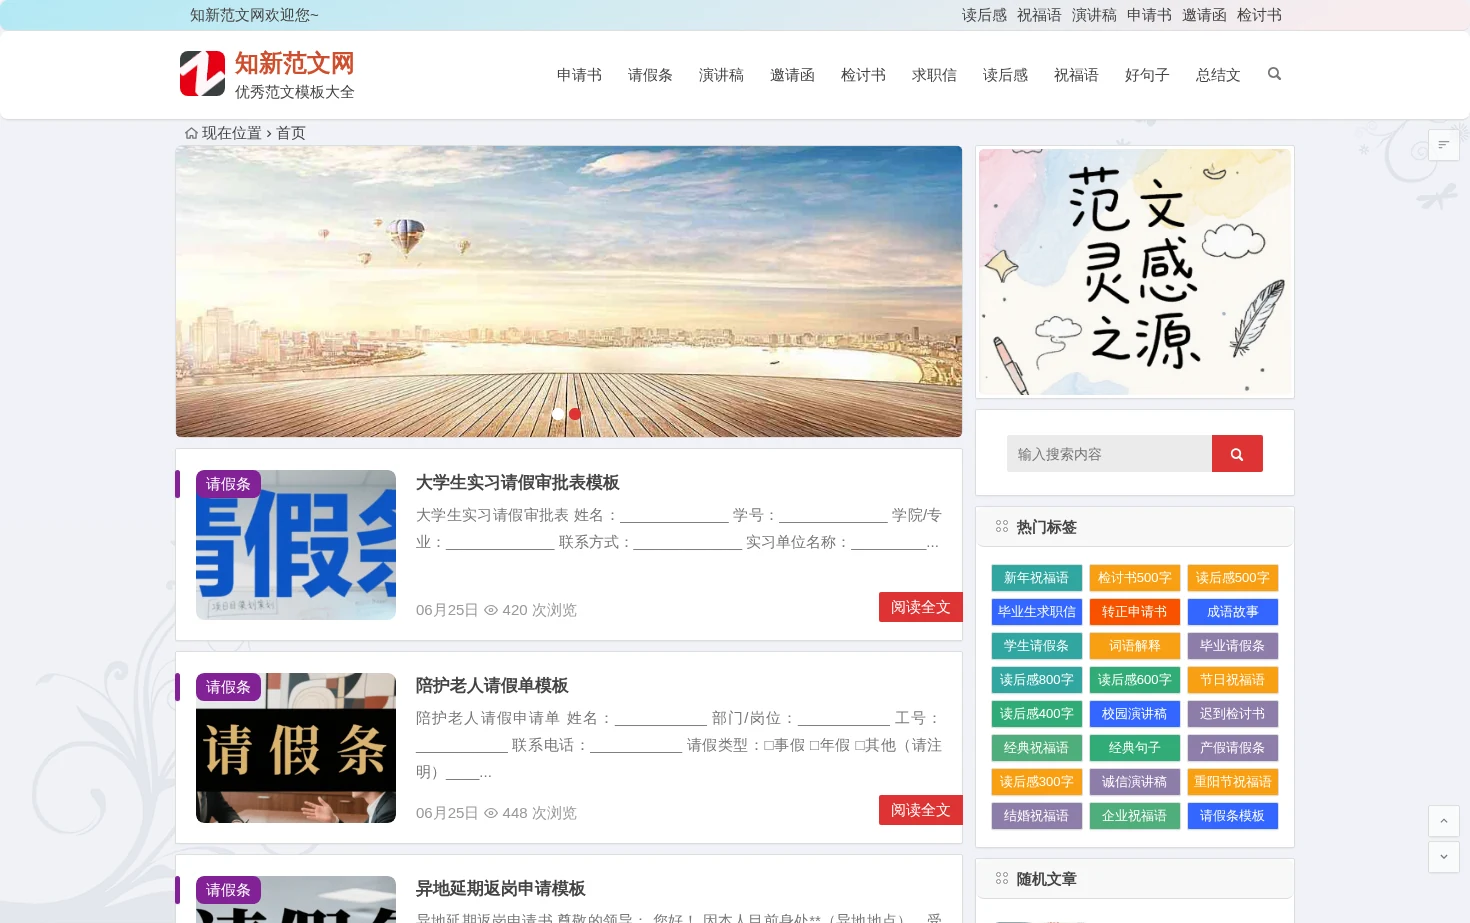Click 邀请函 link in top bar
This screenshot has width=1470, height=923.
1204,15
